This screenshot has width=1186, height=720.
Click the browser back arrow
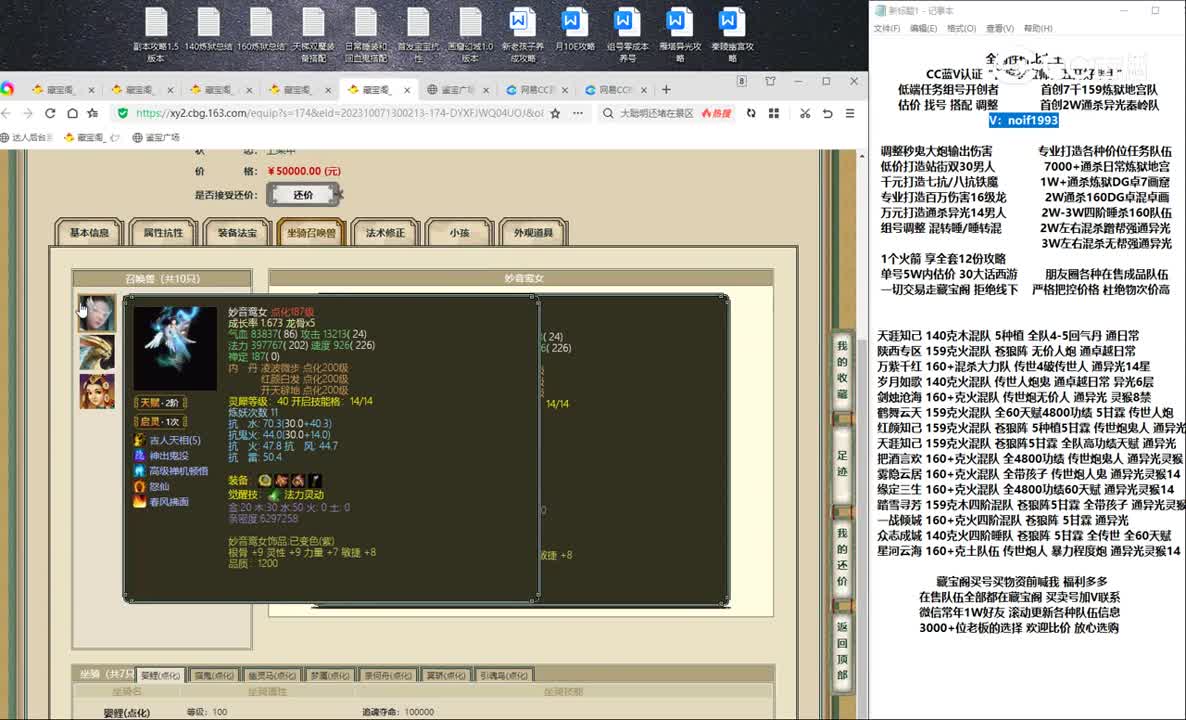pyautogui.click(x=7, y=113)
